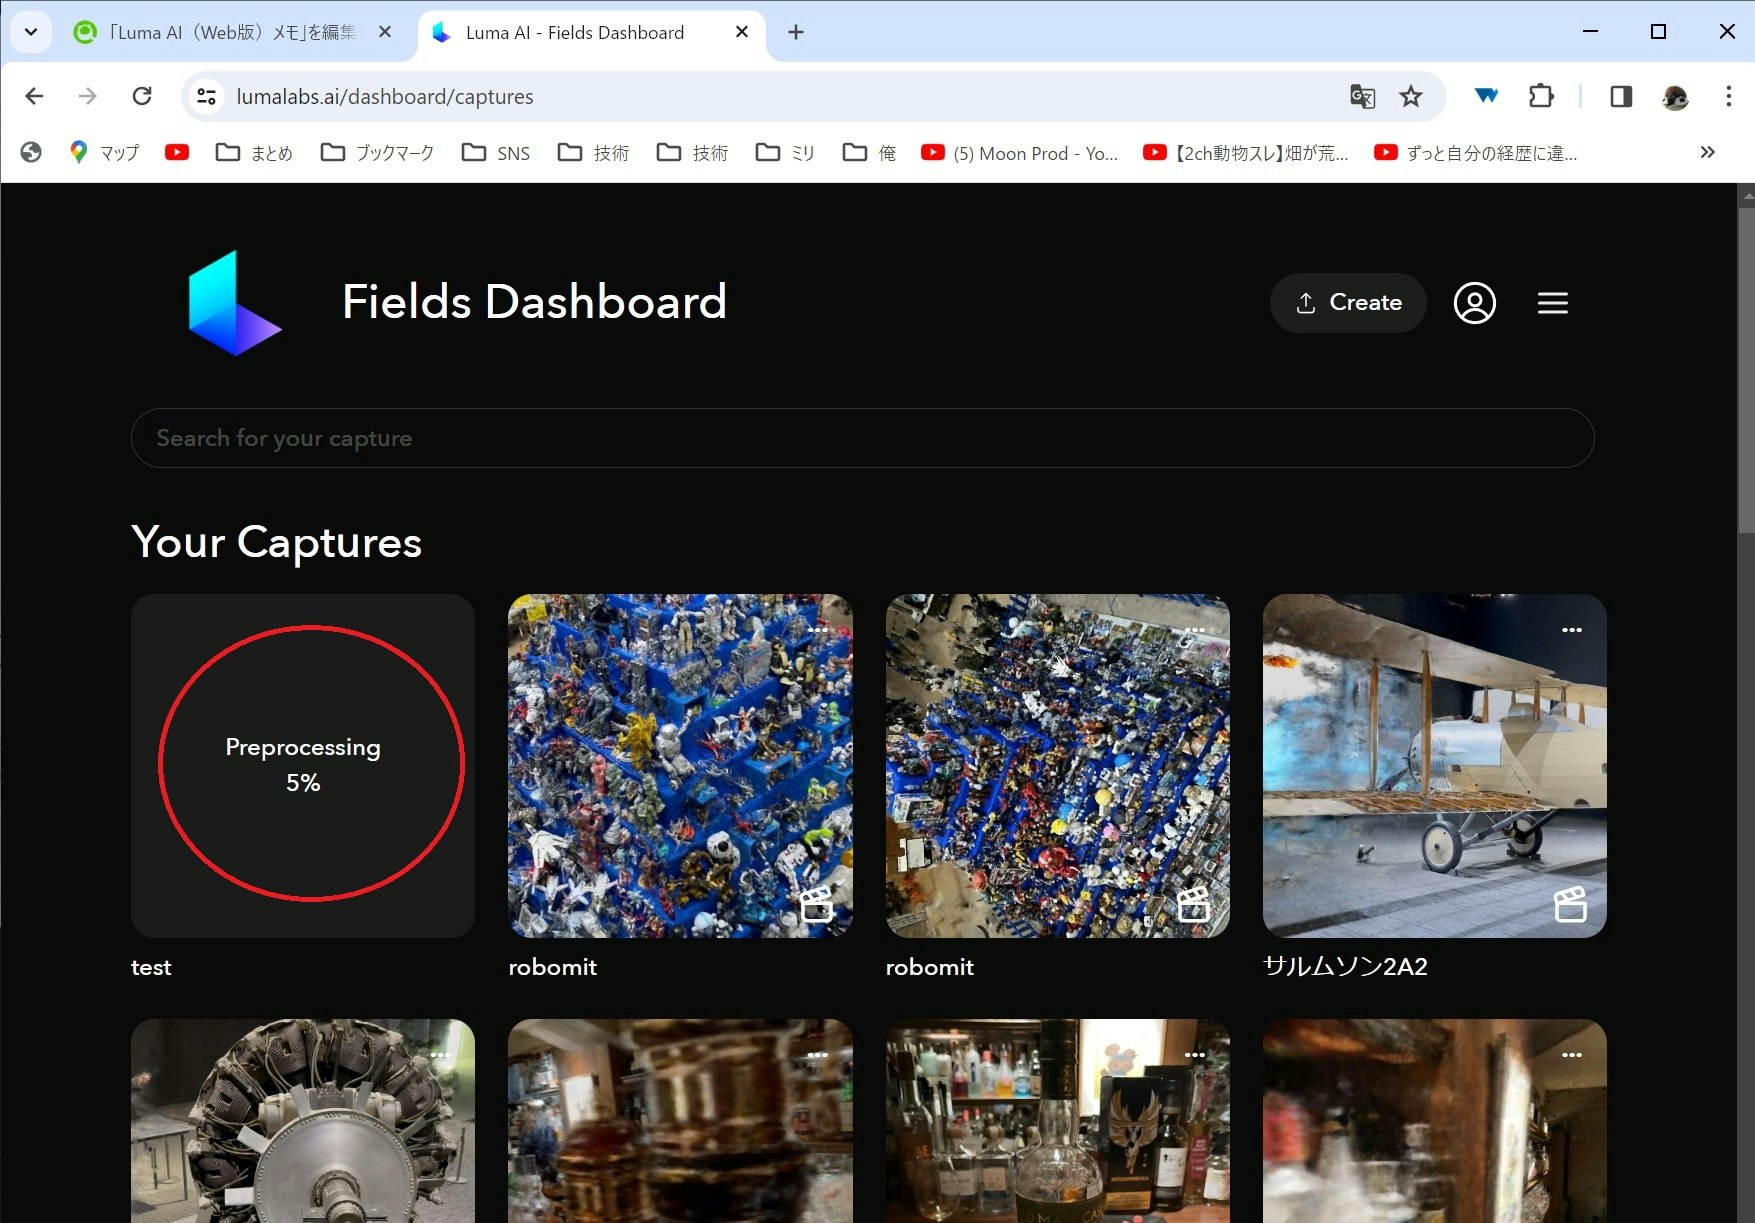This screenshot has width=1755, height=1223.
Task: Click clapperboard icon on サルムソン2A2 card
Action: [x=1571, y=904]
